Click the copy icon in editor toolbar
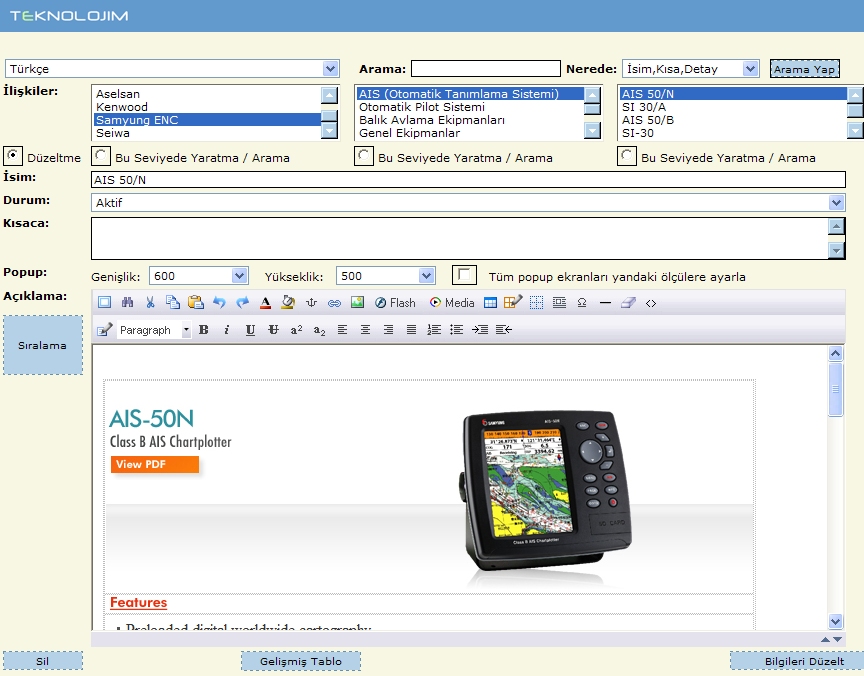 tap(173, 302)
